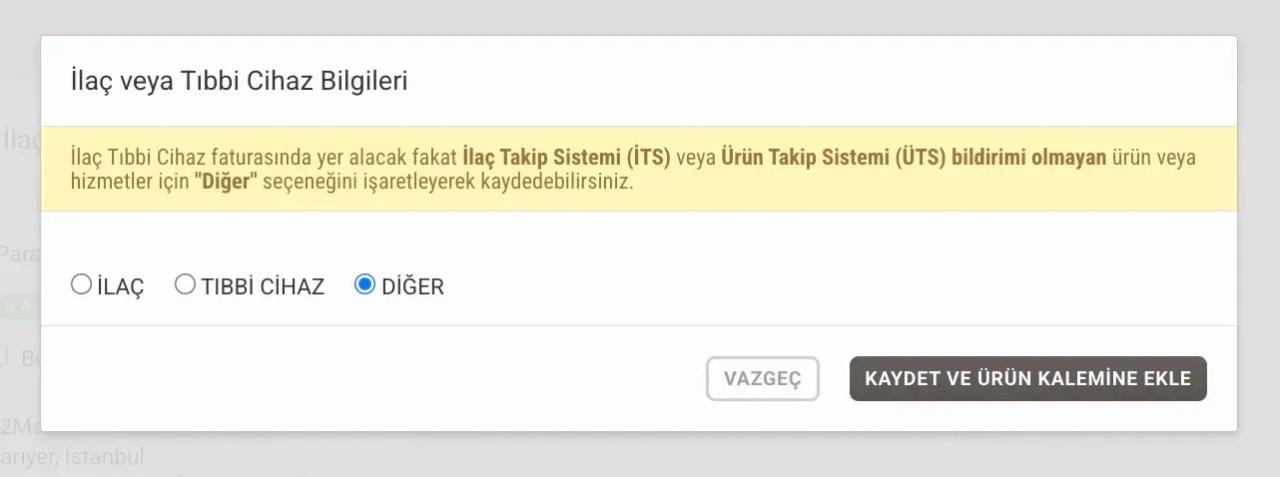Screen dimensions: 1280x477
Task: Cancel with the VAZGEÇ button
Action: coord(762,379)
